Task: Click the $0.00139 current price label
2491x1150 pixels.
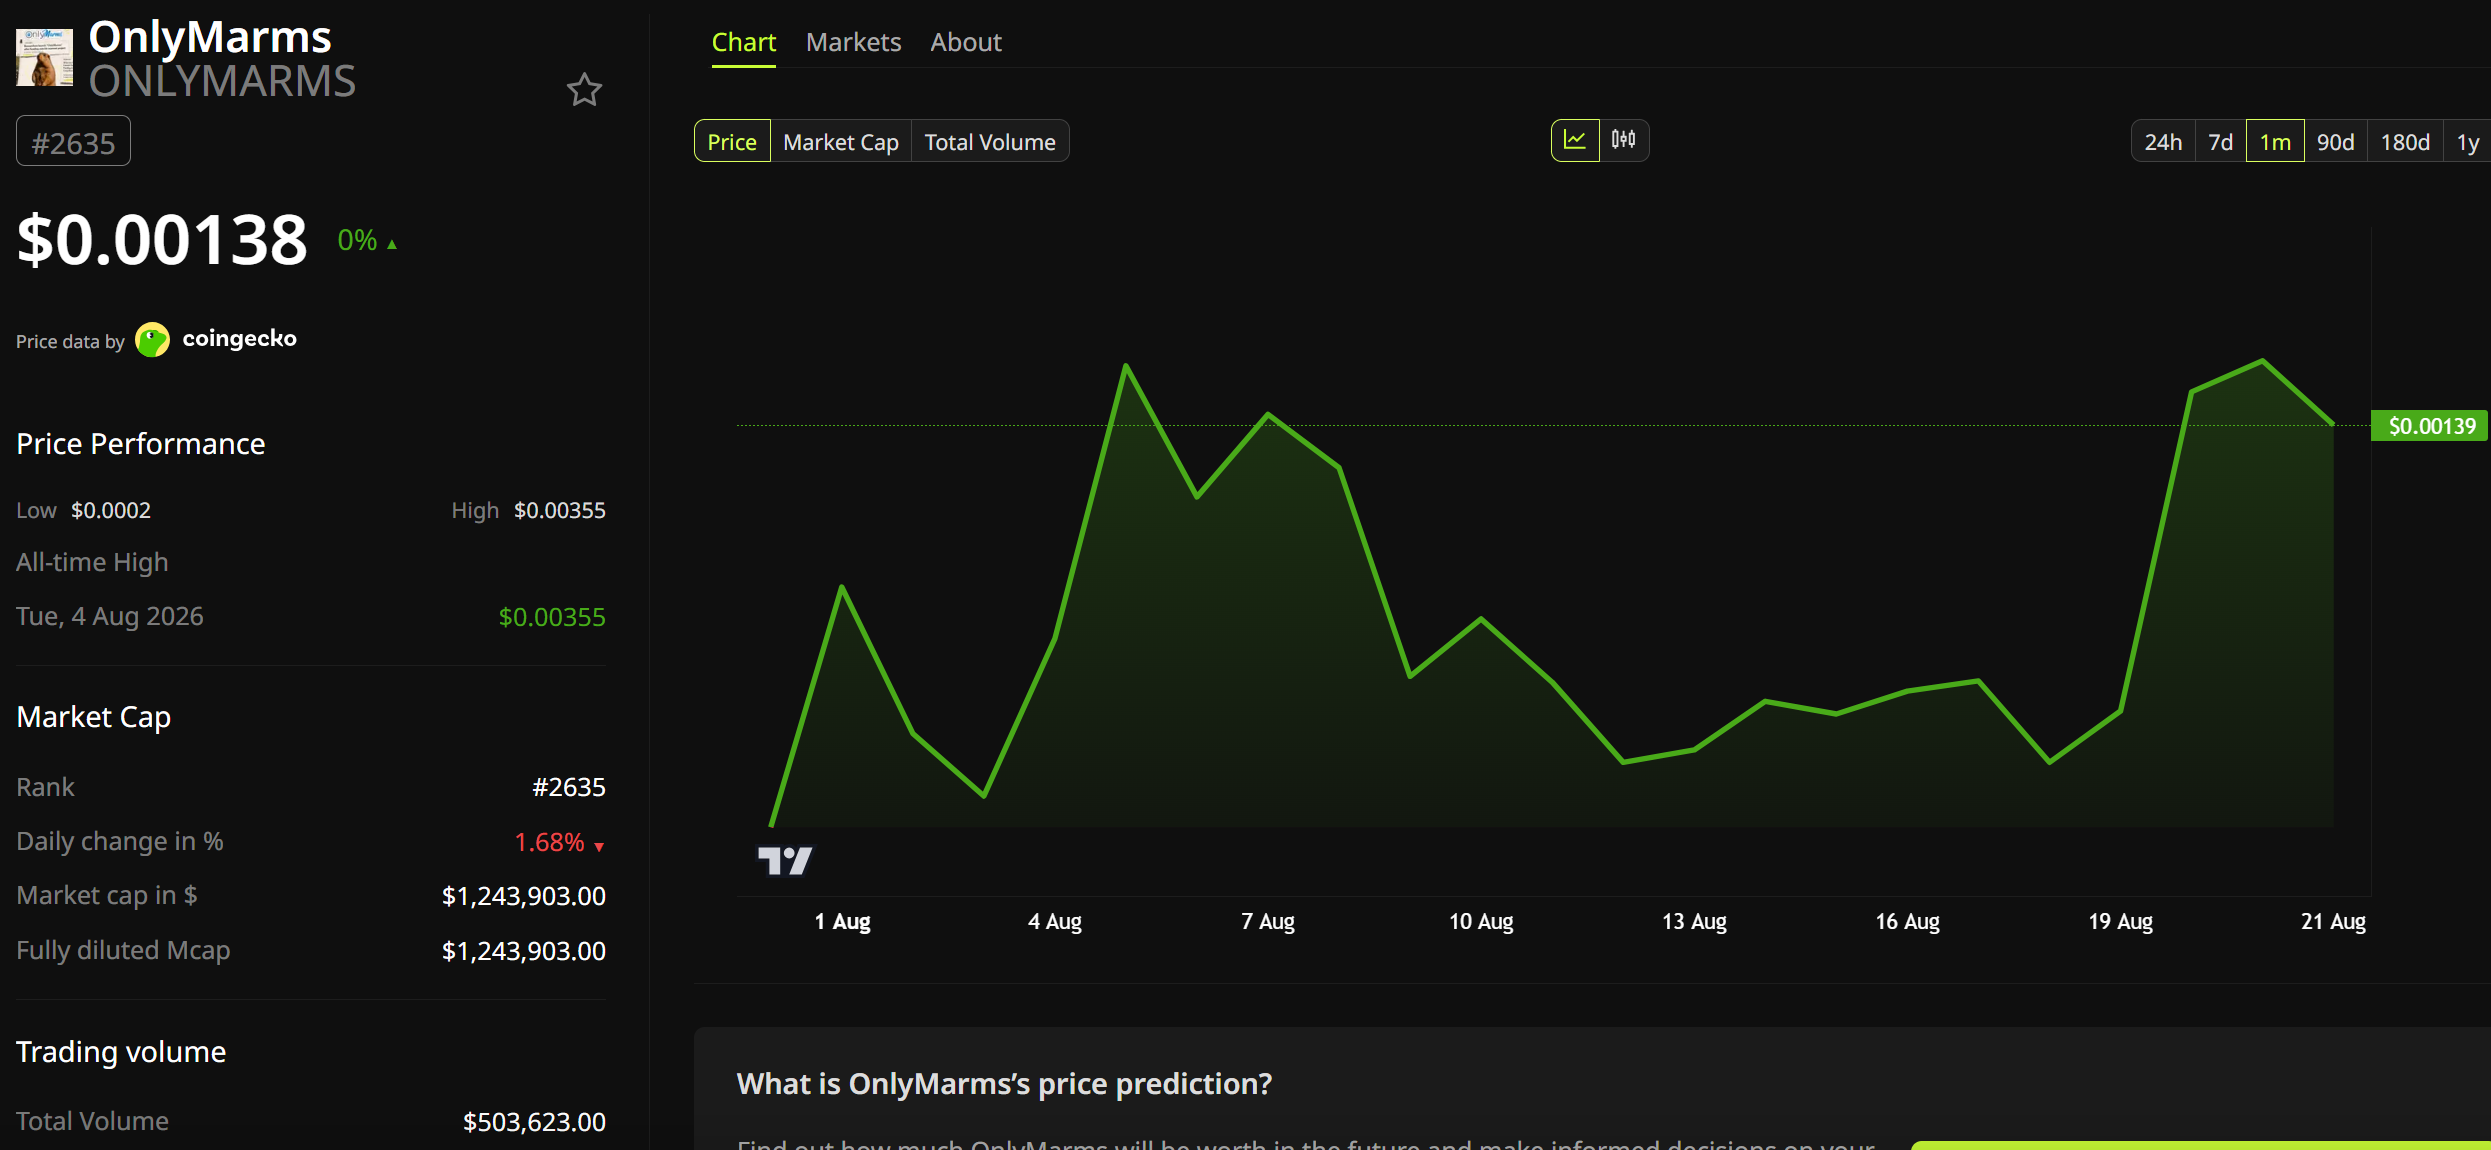Action: click(x=2431, y=426)
